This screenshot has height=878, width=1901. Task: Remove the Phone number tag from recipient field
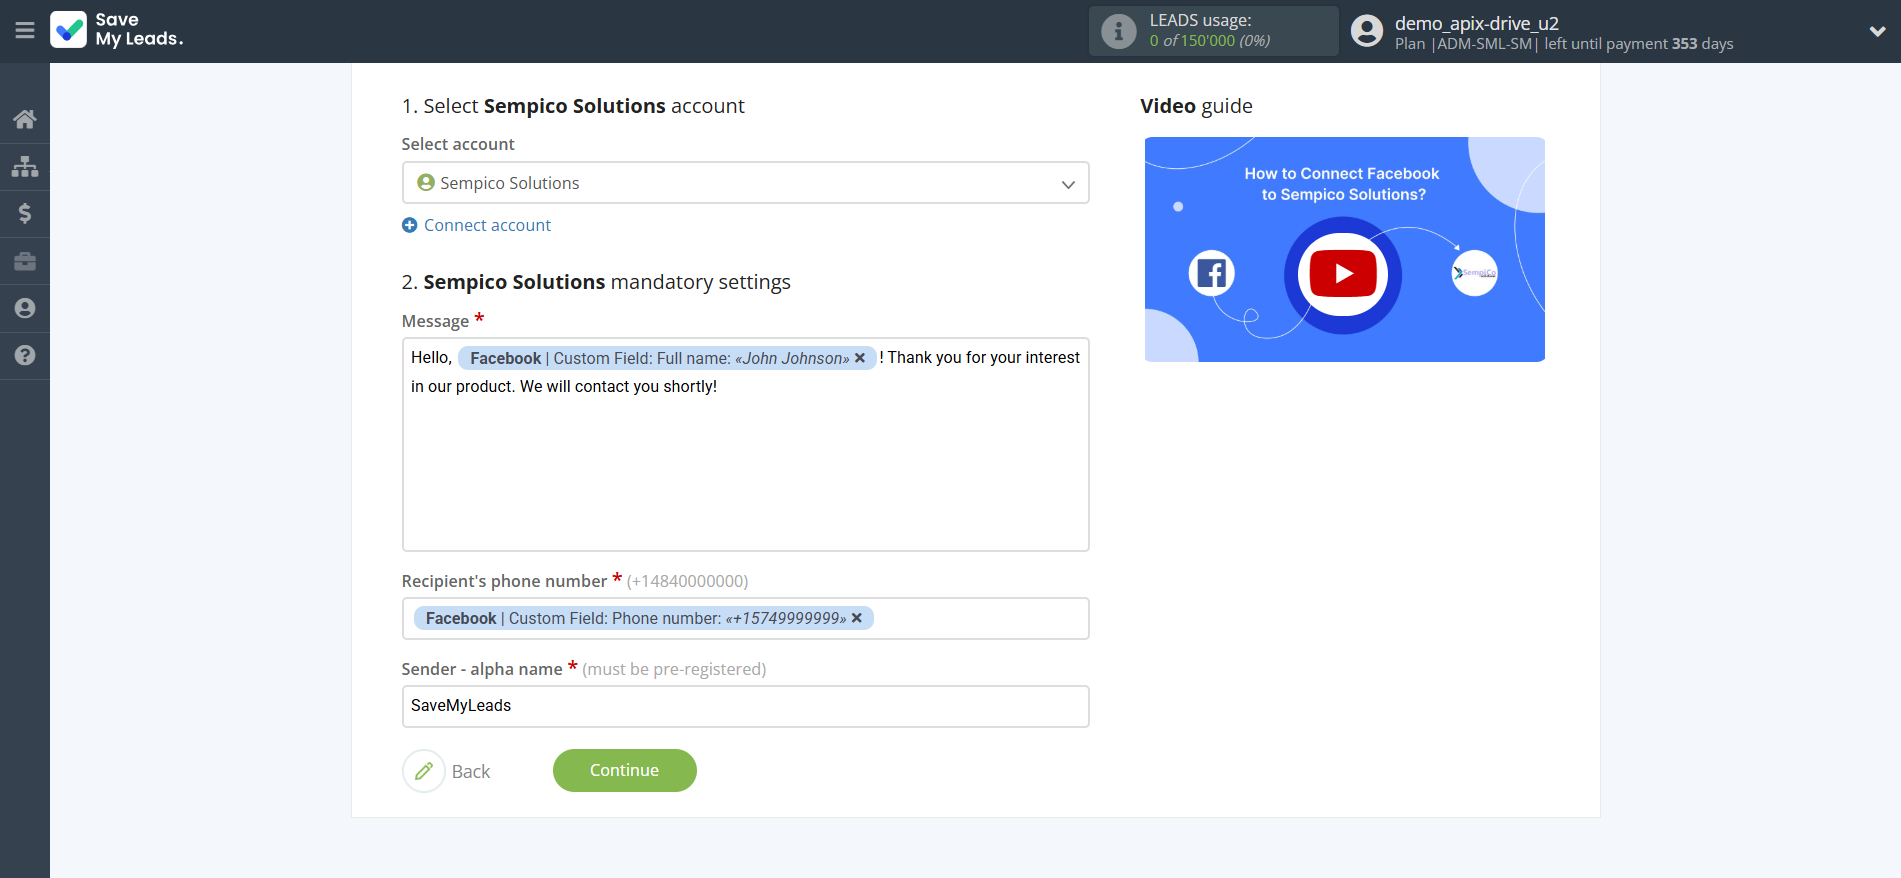[x=857, y=618]
